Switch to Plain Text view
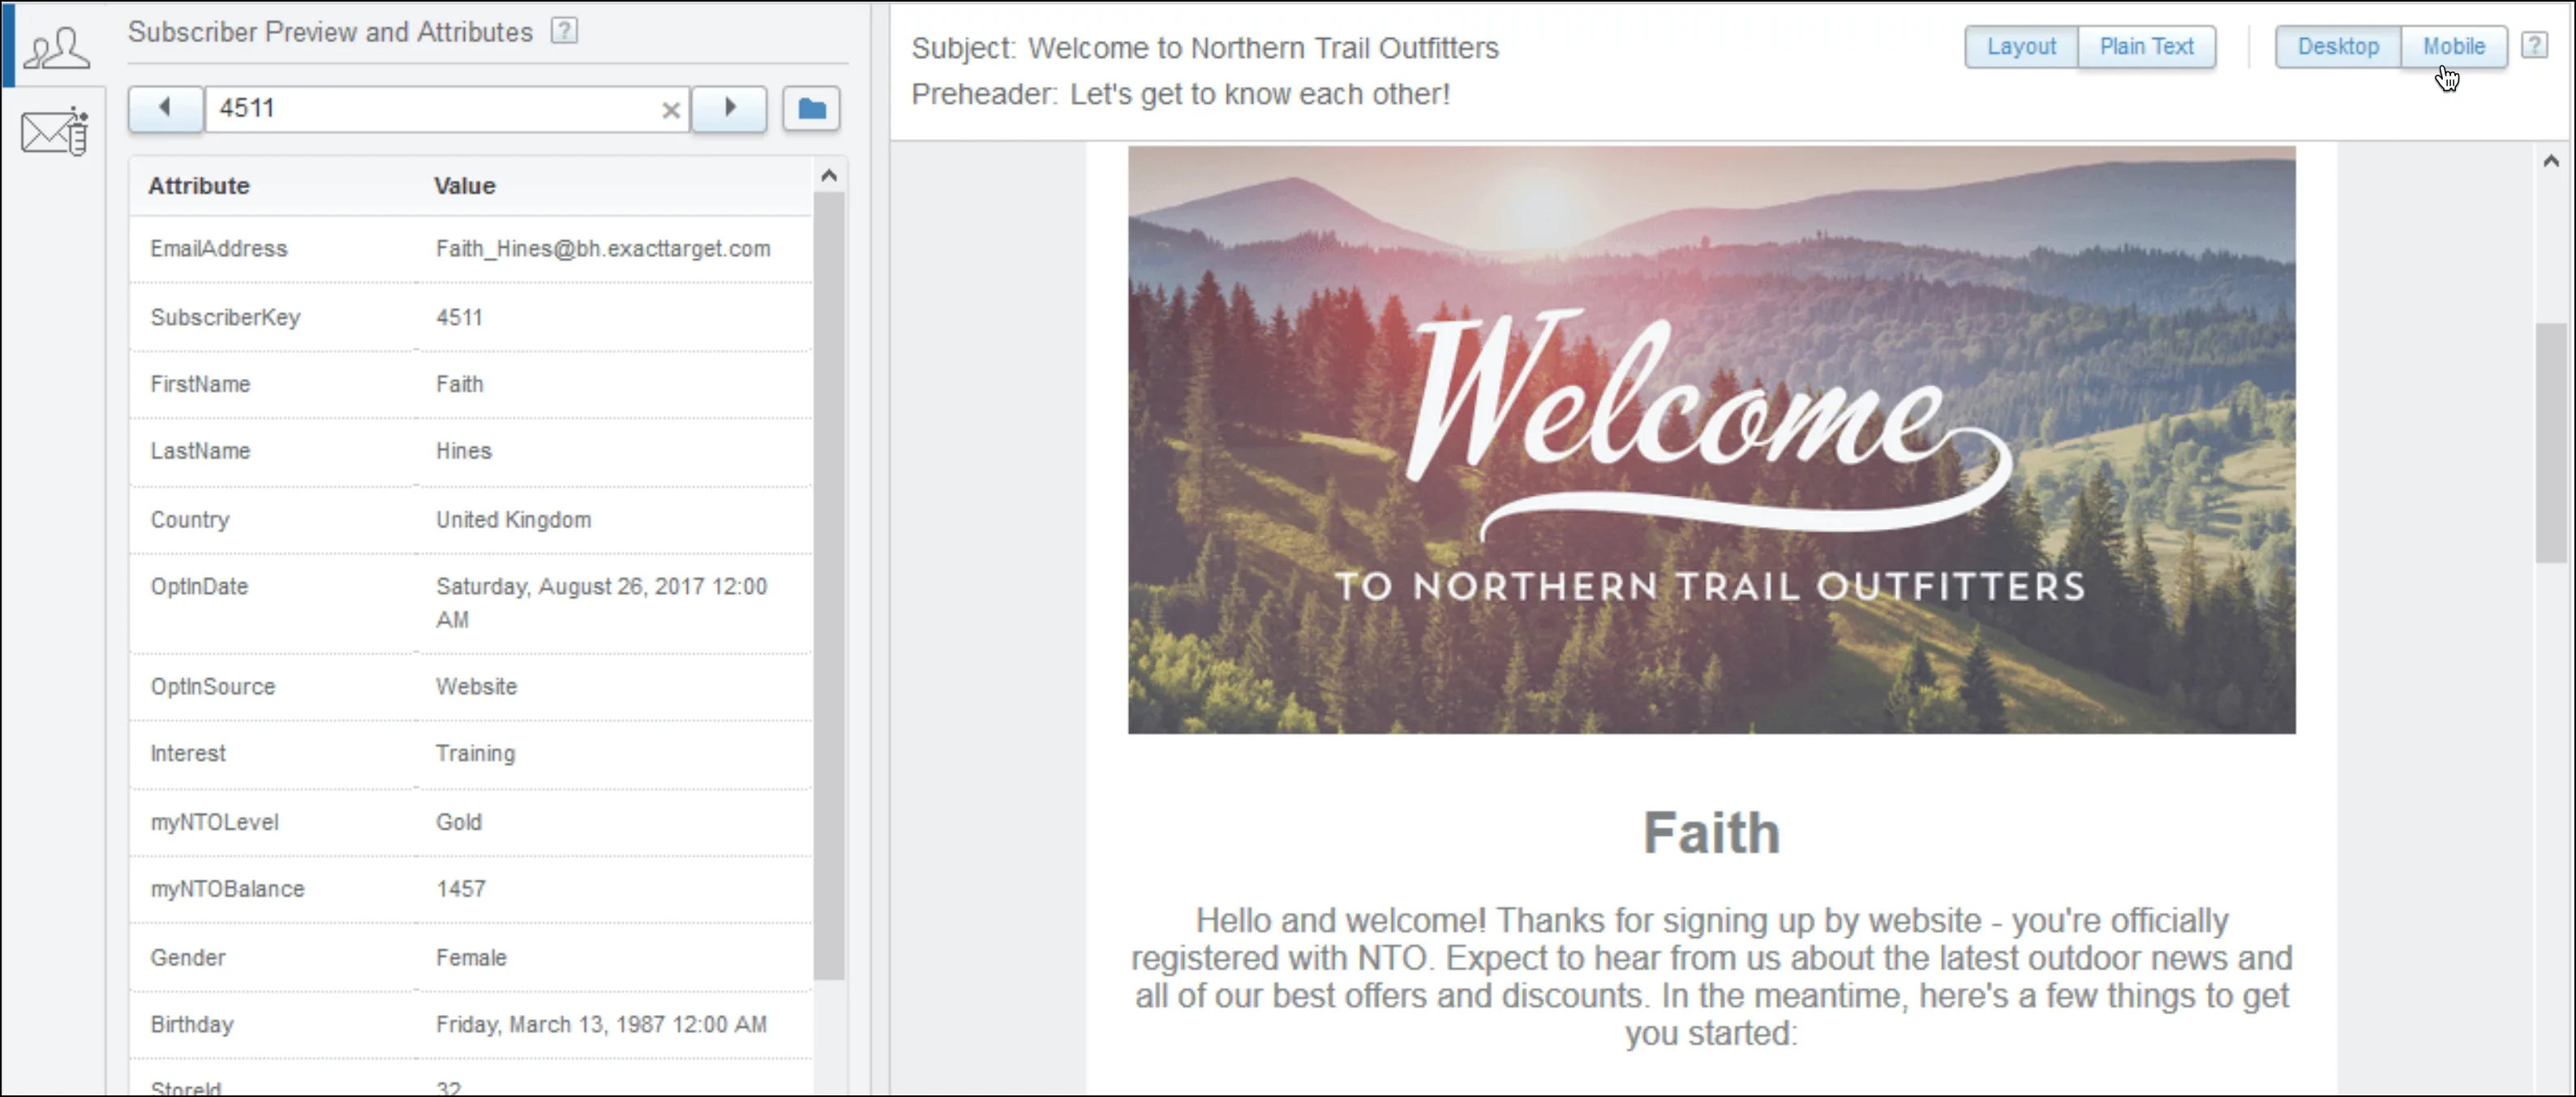Screen dimensions: 2576x1097 pyautogui.click(x=2147, y=46)
